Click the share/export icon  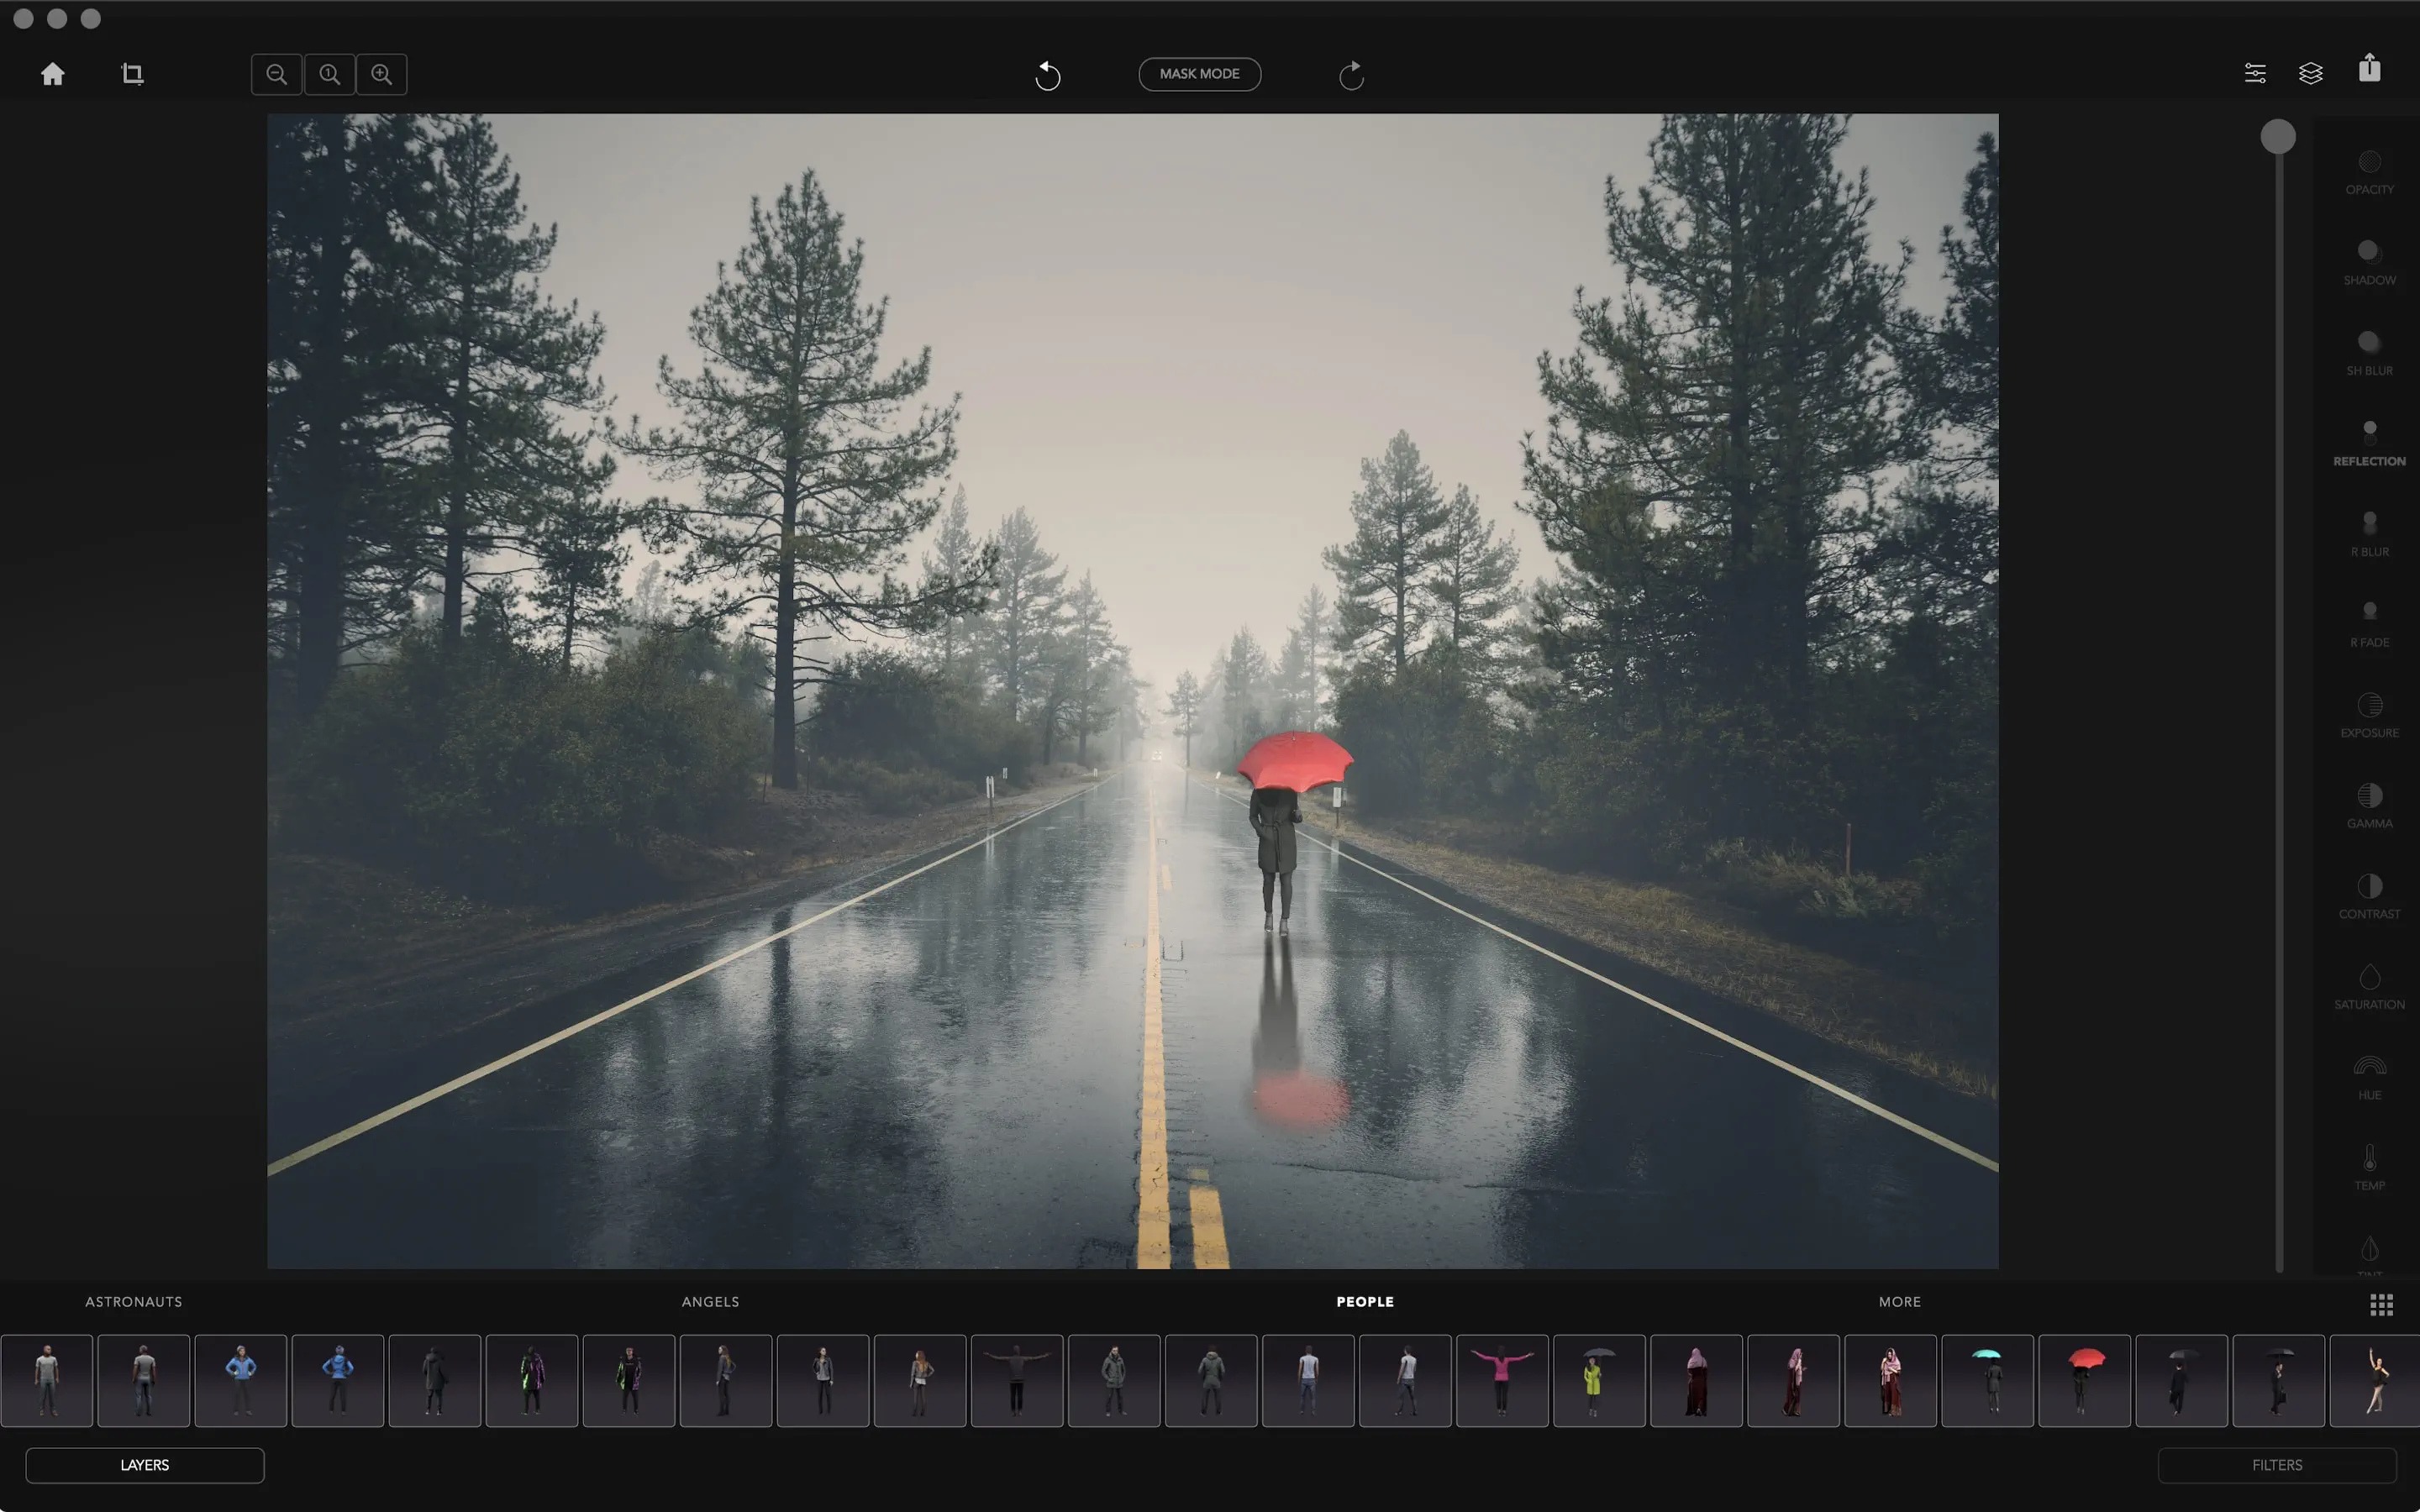2369,69
